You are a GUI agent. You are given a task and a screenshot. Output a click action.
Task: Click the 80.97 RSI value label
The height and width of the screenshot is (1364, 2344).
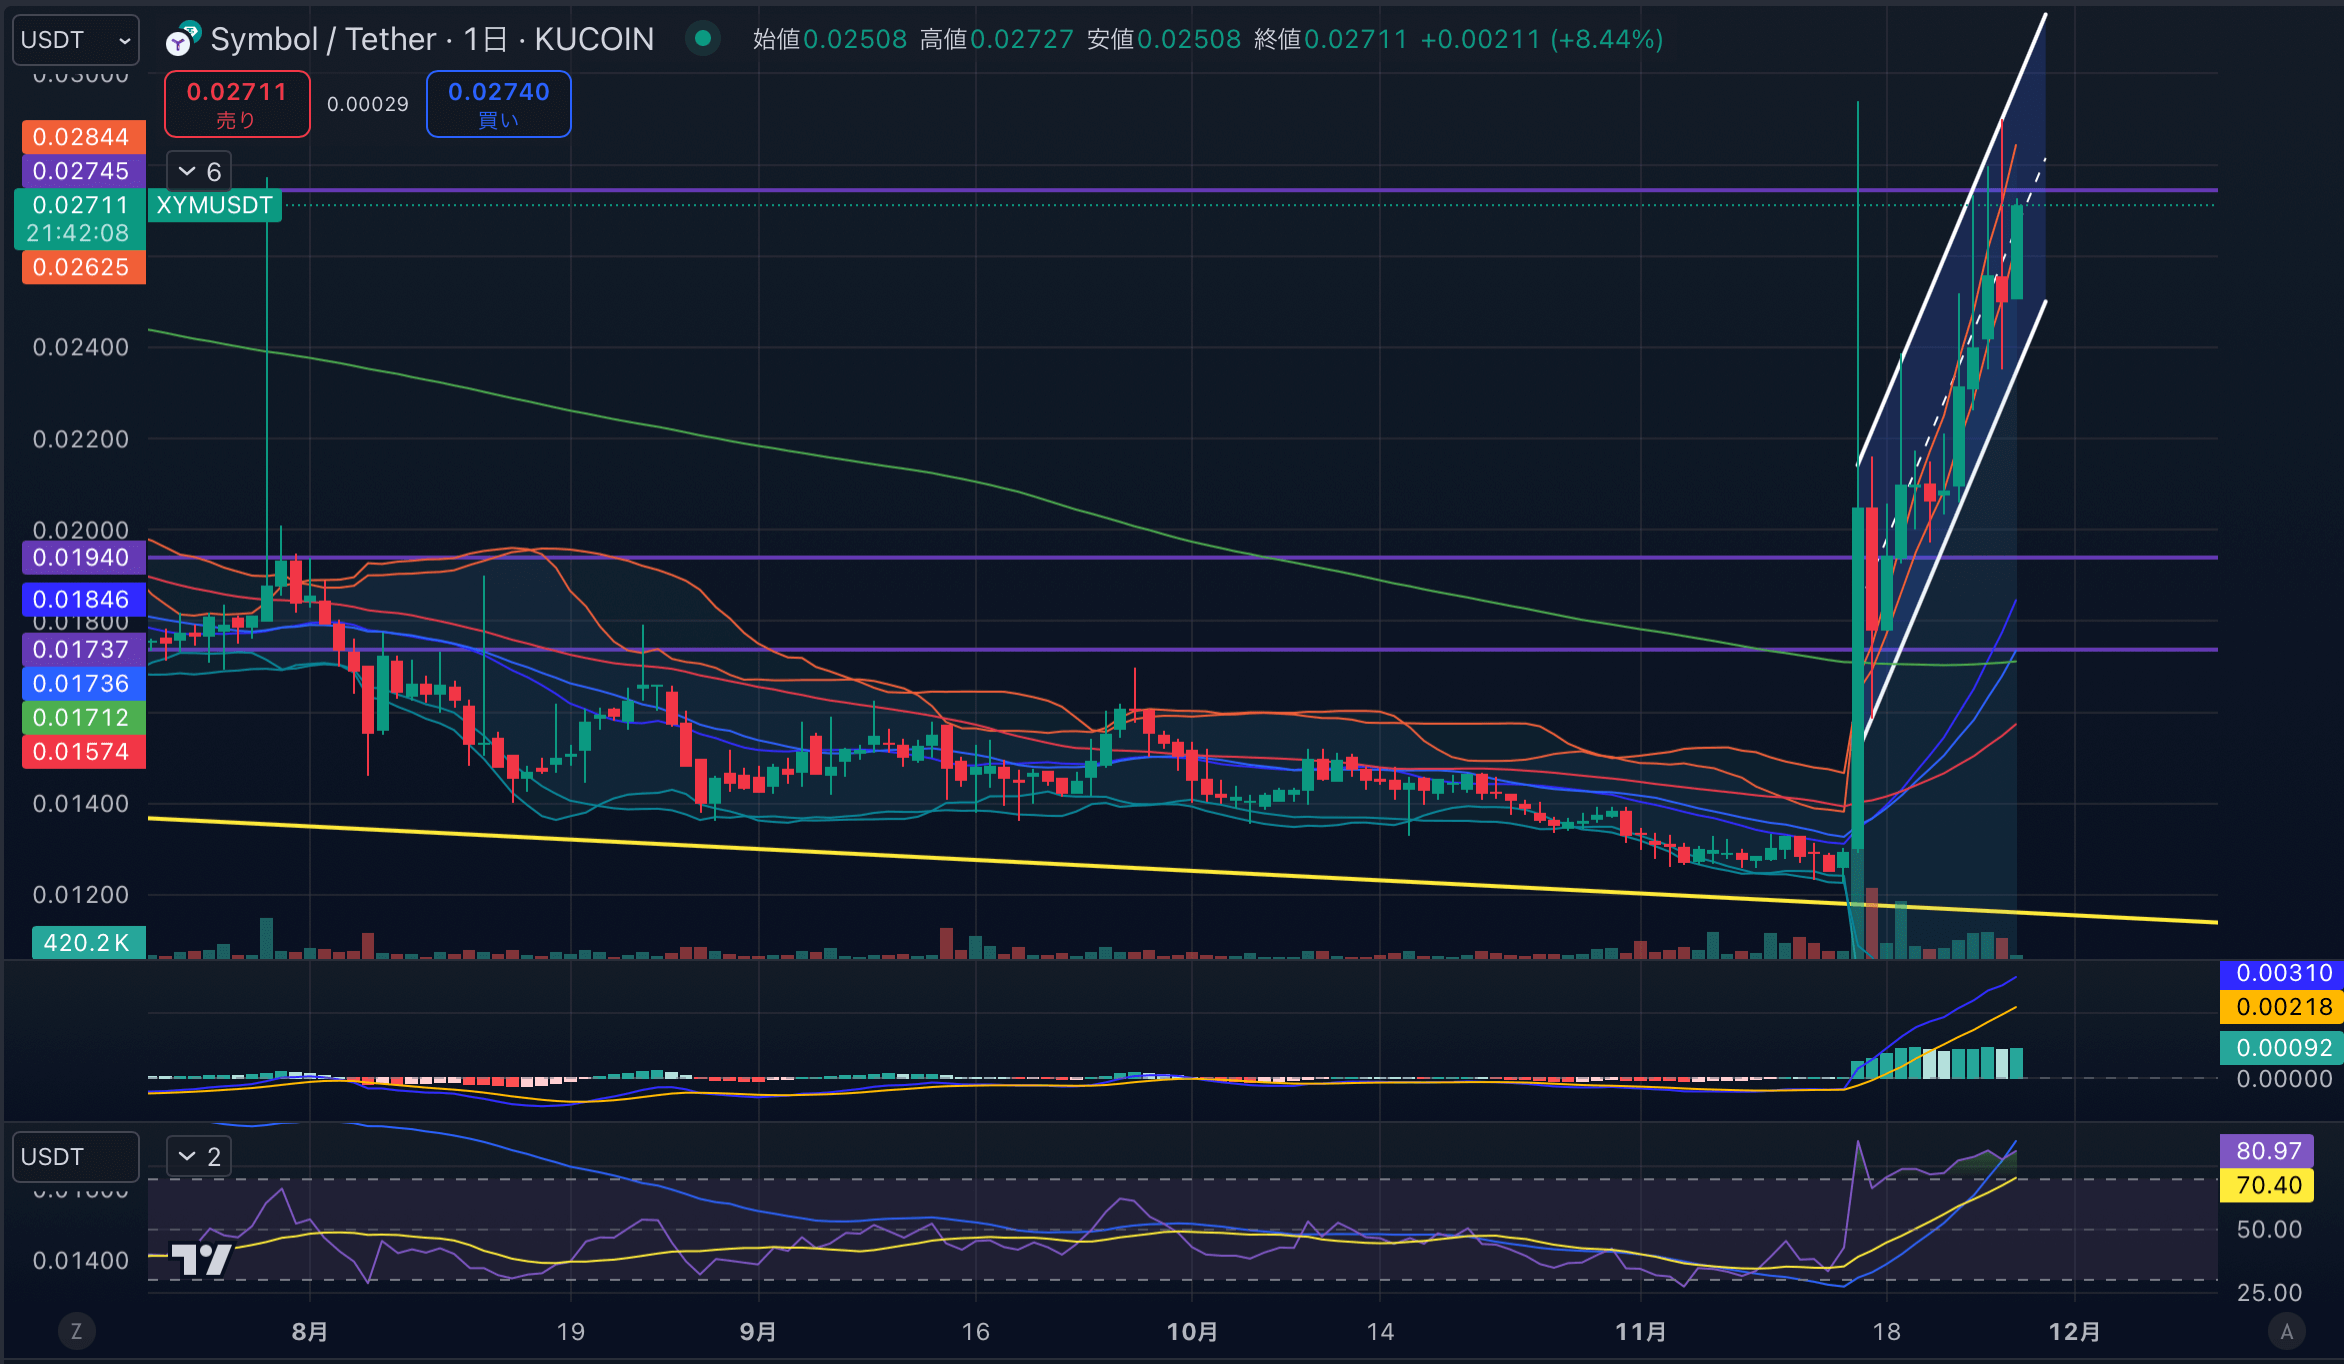(x=2267, y=1151)
